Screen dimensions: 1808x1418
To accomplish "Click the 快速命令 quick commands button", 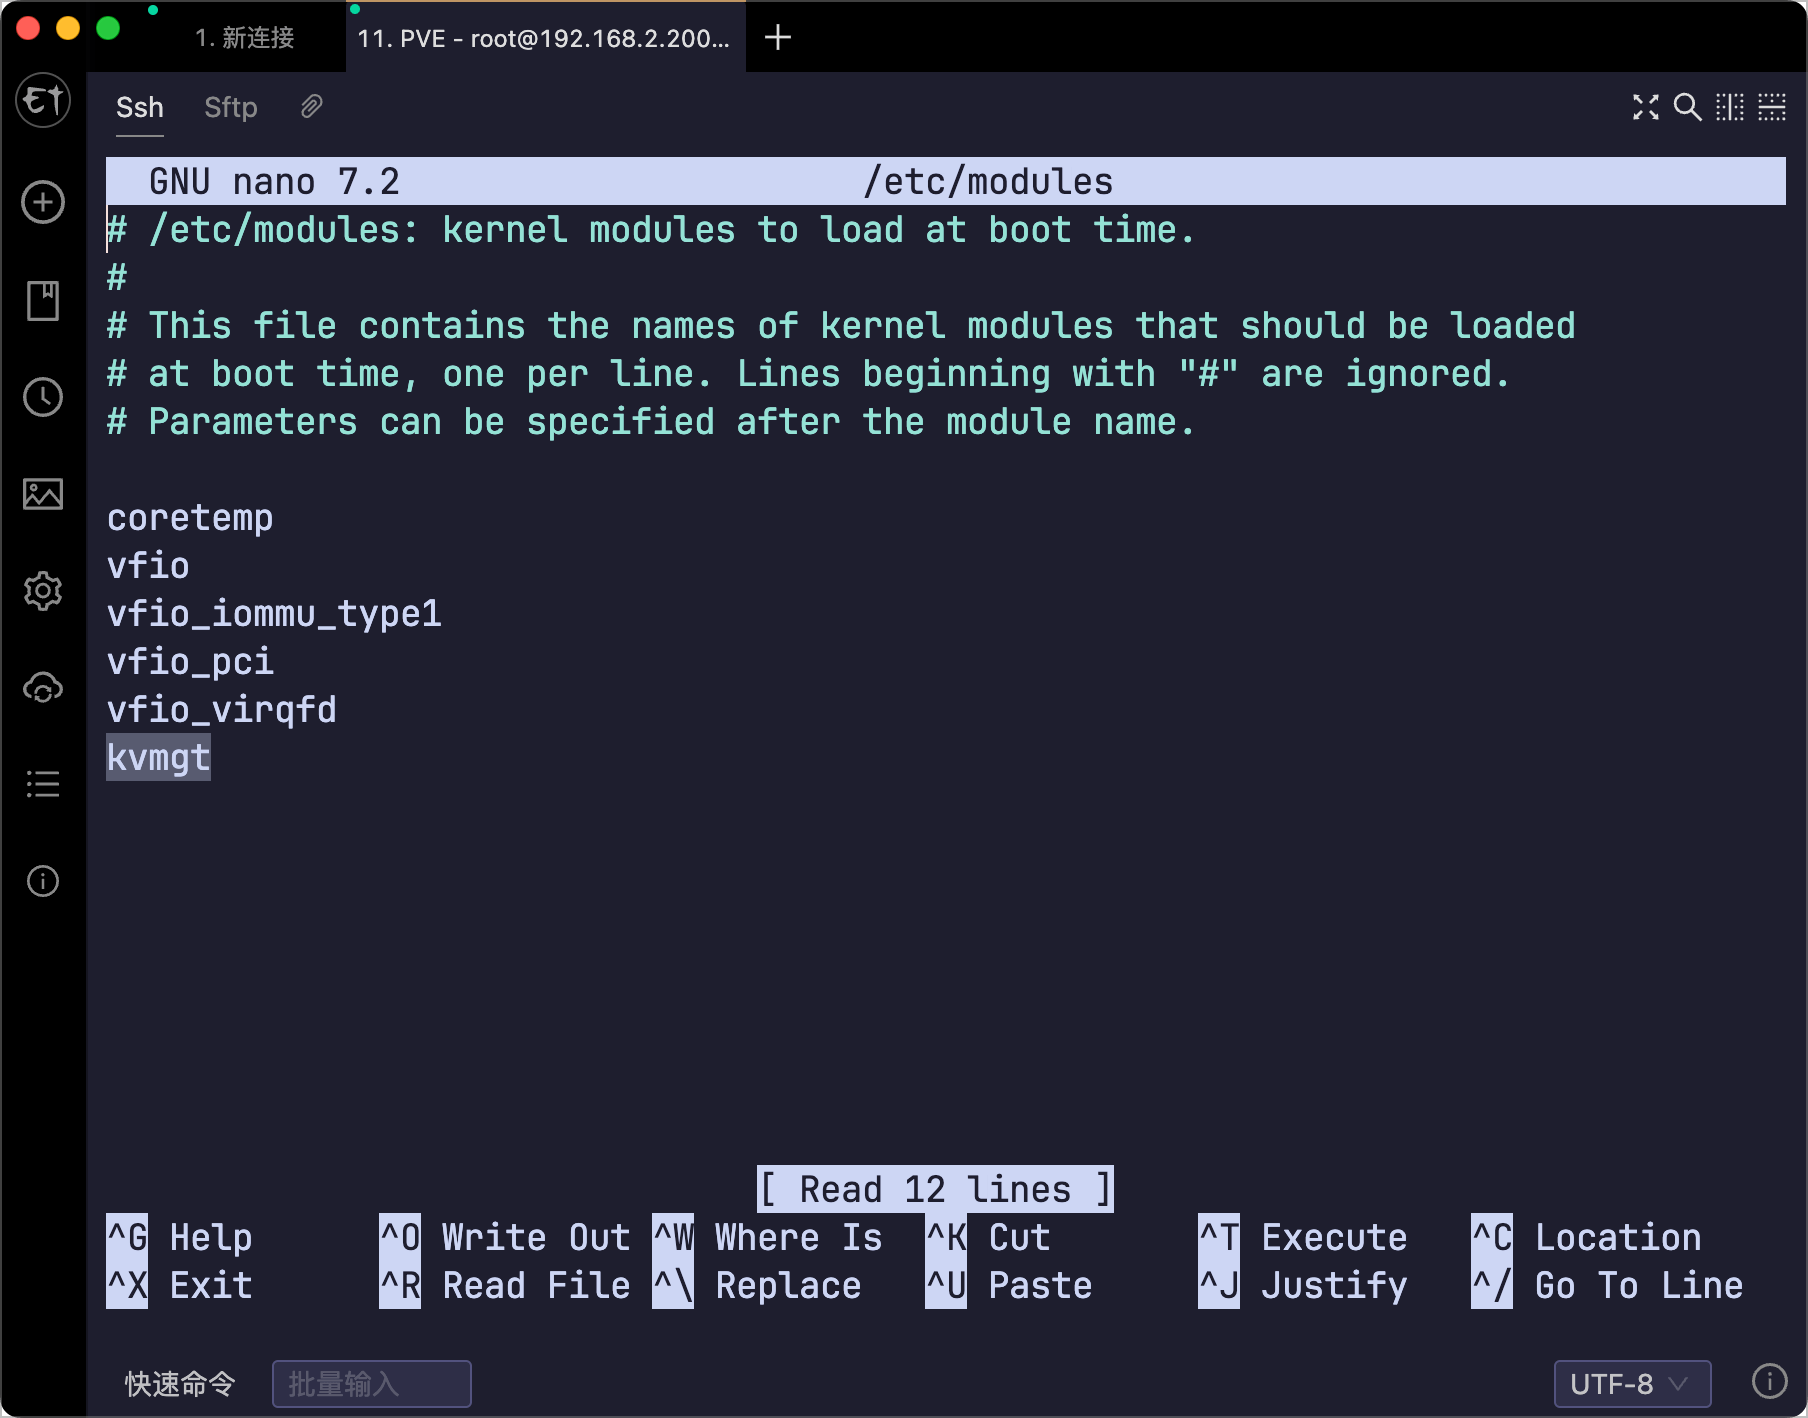I will [x=180, y=1384].
